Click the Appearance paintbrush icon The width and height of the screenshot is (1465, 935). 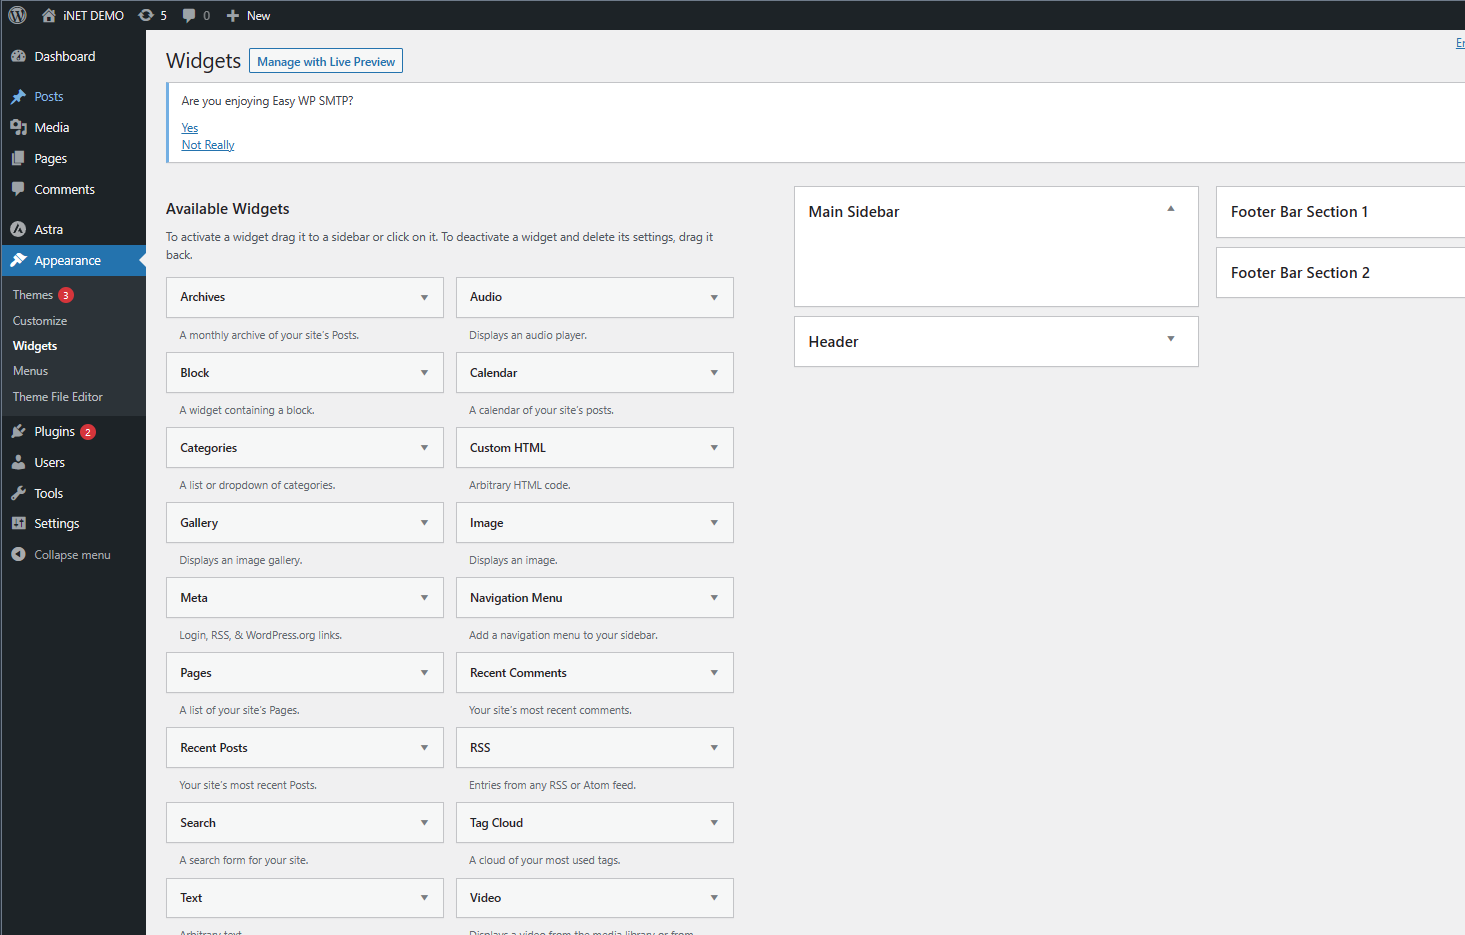[x=18, y=260]
